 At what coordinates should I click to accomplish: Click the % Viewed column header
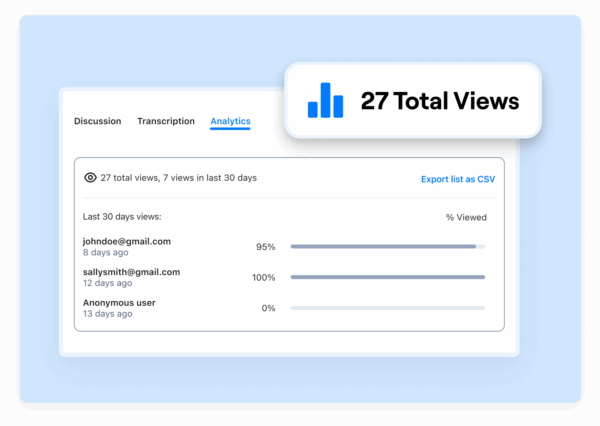tap(466, 217)
